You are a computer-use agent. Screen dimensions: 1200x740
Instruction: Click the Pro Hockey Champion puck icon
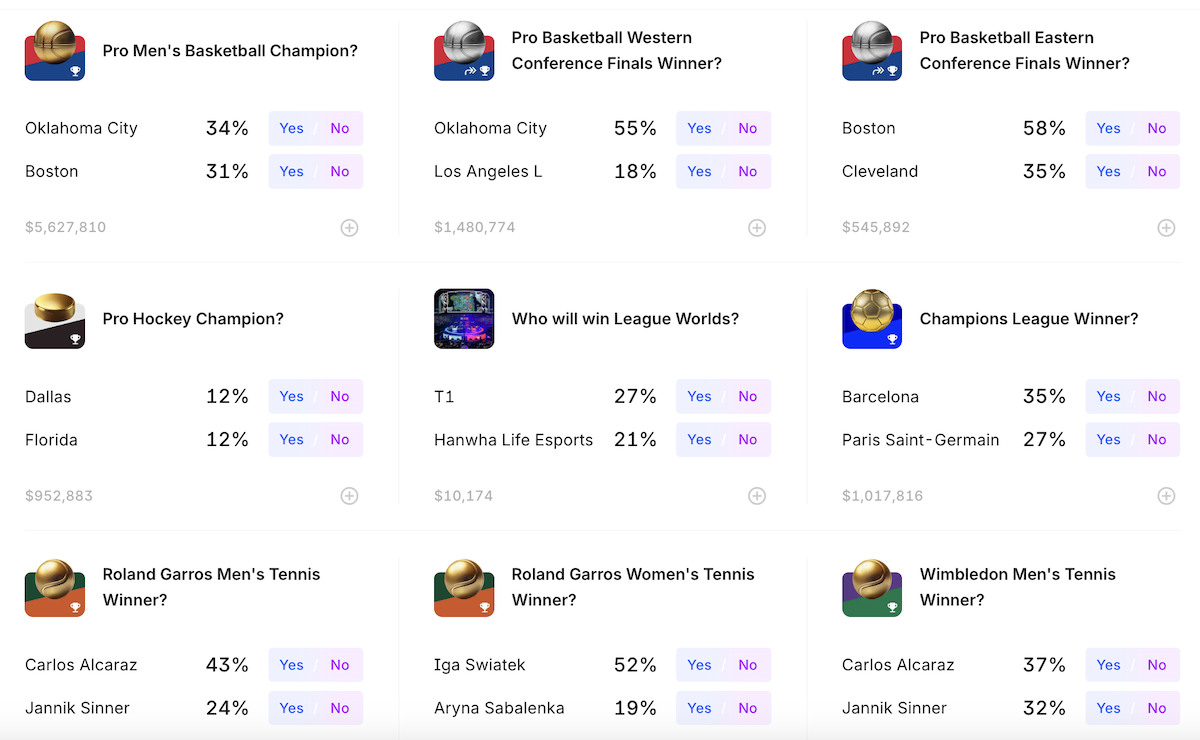55,319
